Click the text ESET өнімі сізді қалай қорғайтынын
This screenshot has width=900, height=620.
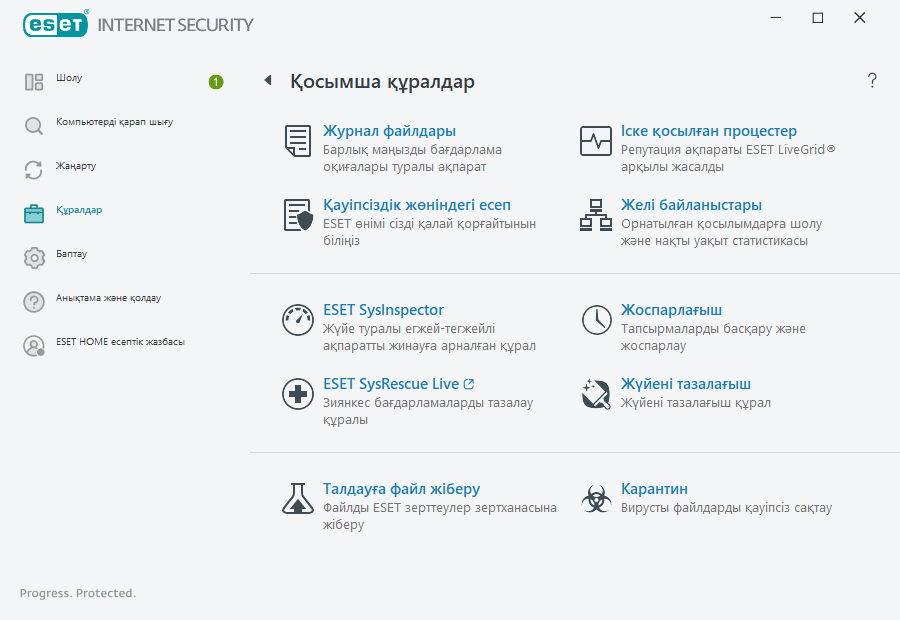429,232
